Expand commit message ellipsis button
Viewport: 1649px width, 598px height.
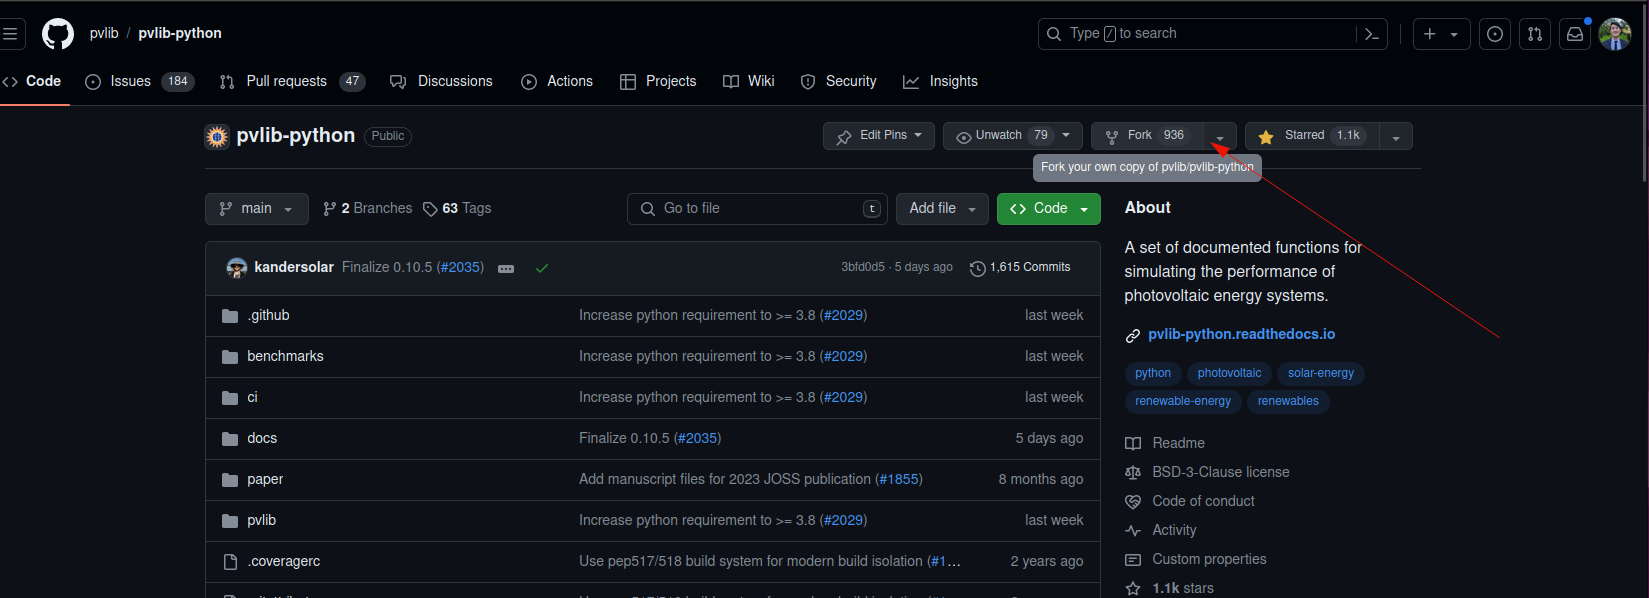tap(506, 268)
